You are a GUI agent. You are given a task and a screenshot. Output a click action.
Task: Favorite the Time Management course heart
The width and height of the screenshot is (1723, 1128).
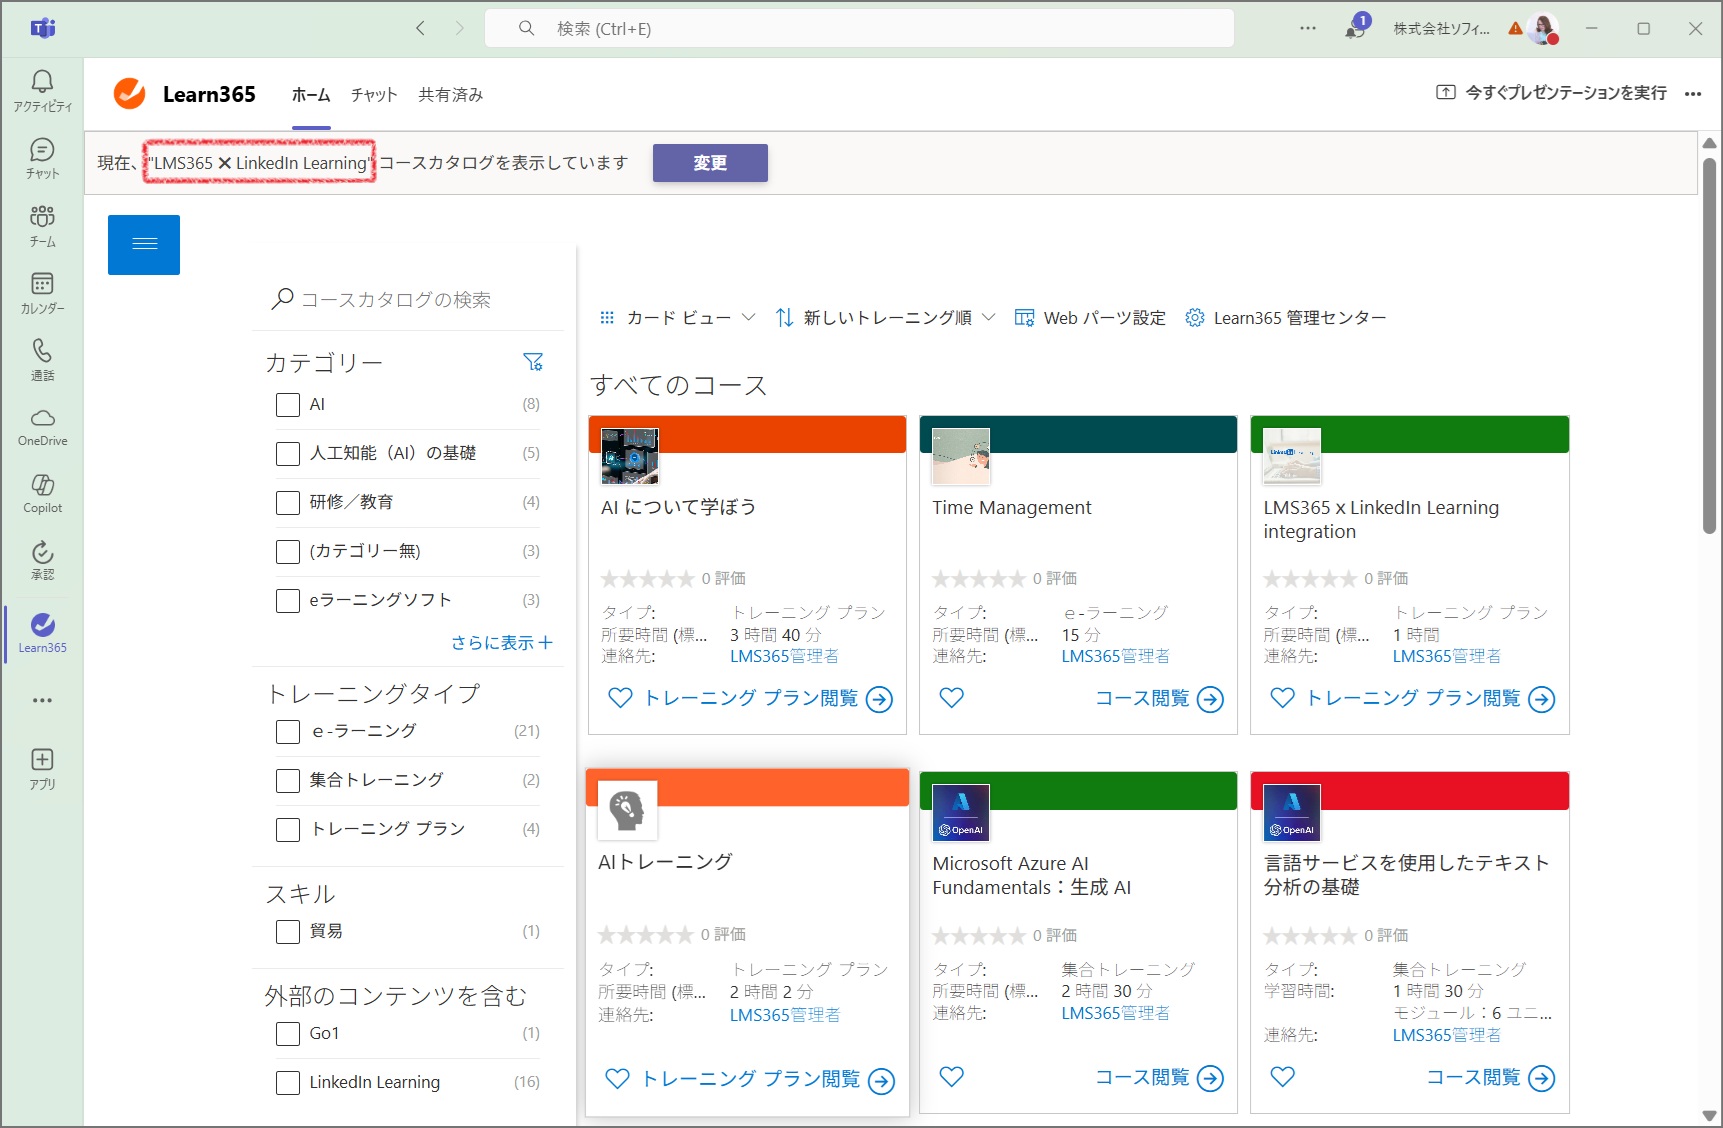coord(952,698)
